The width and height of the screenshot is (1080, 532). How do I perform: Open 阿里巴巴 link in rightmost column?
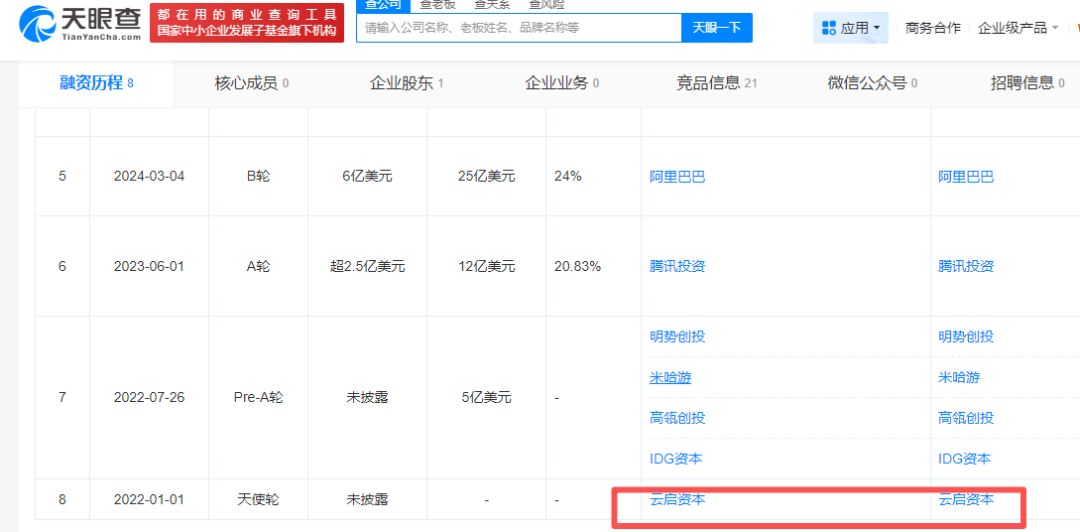click(966, 176)
